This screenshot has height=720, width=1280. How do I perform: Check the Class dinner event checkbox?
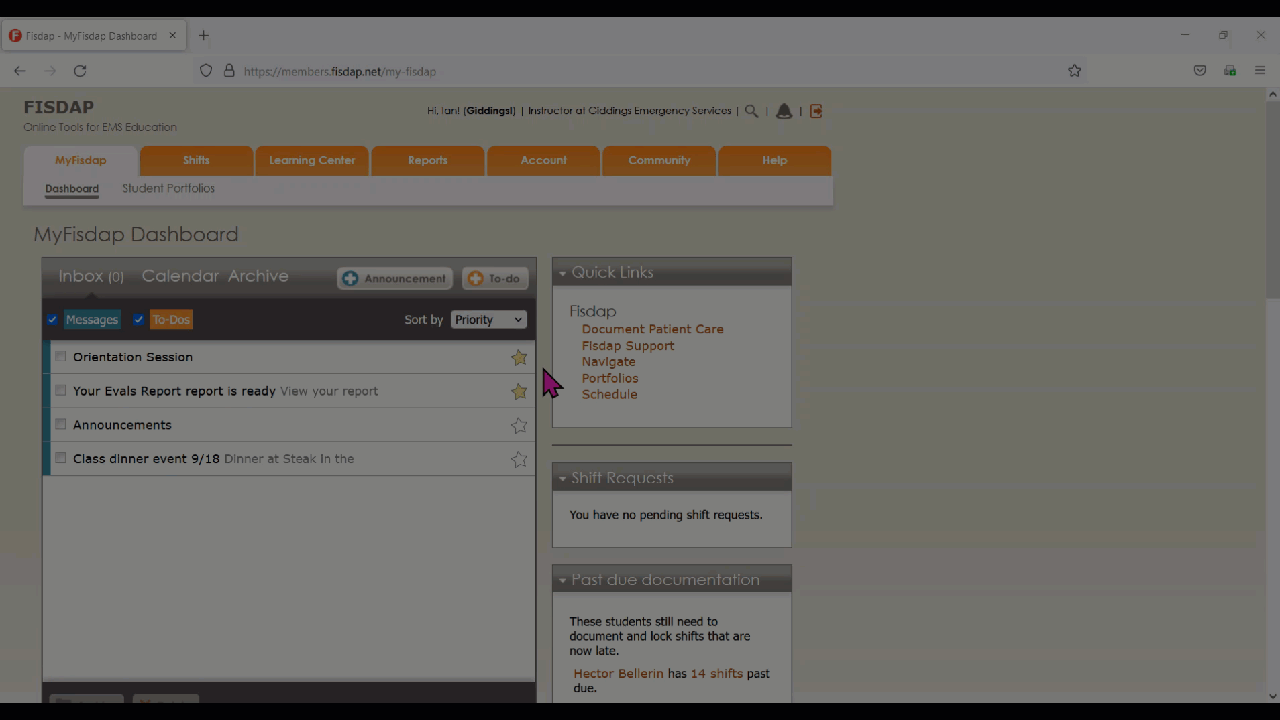(61, 458)
